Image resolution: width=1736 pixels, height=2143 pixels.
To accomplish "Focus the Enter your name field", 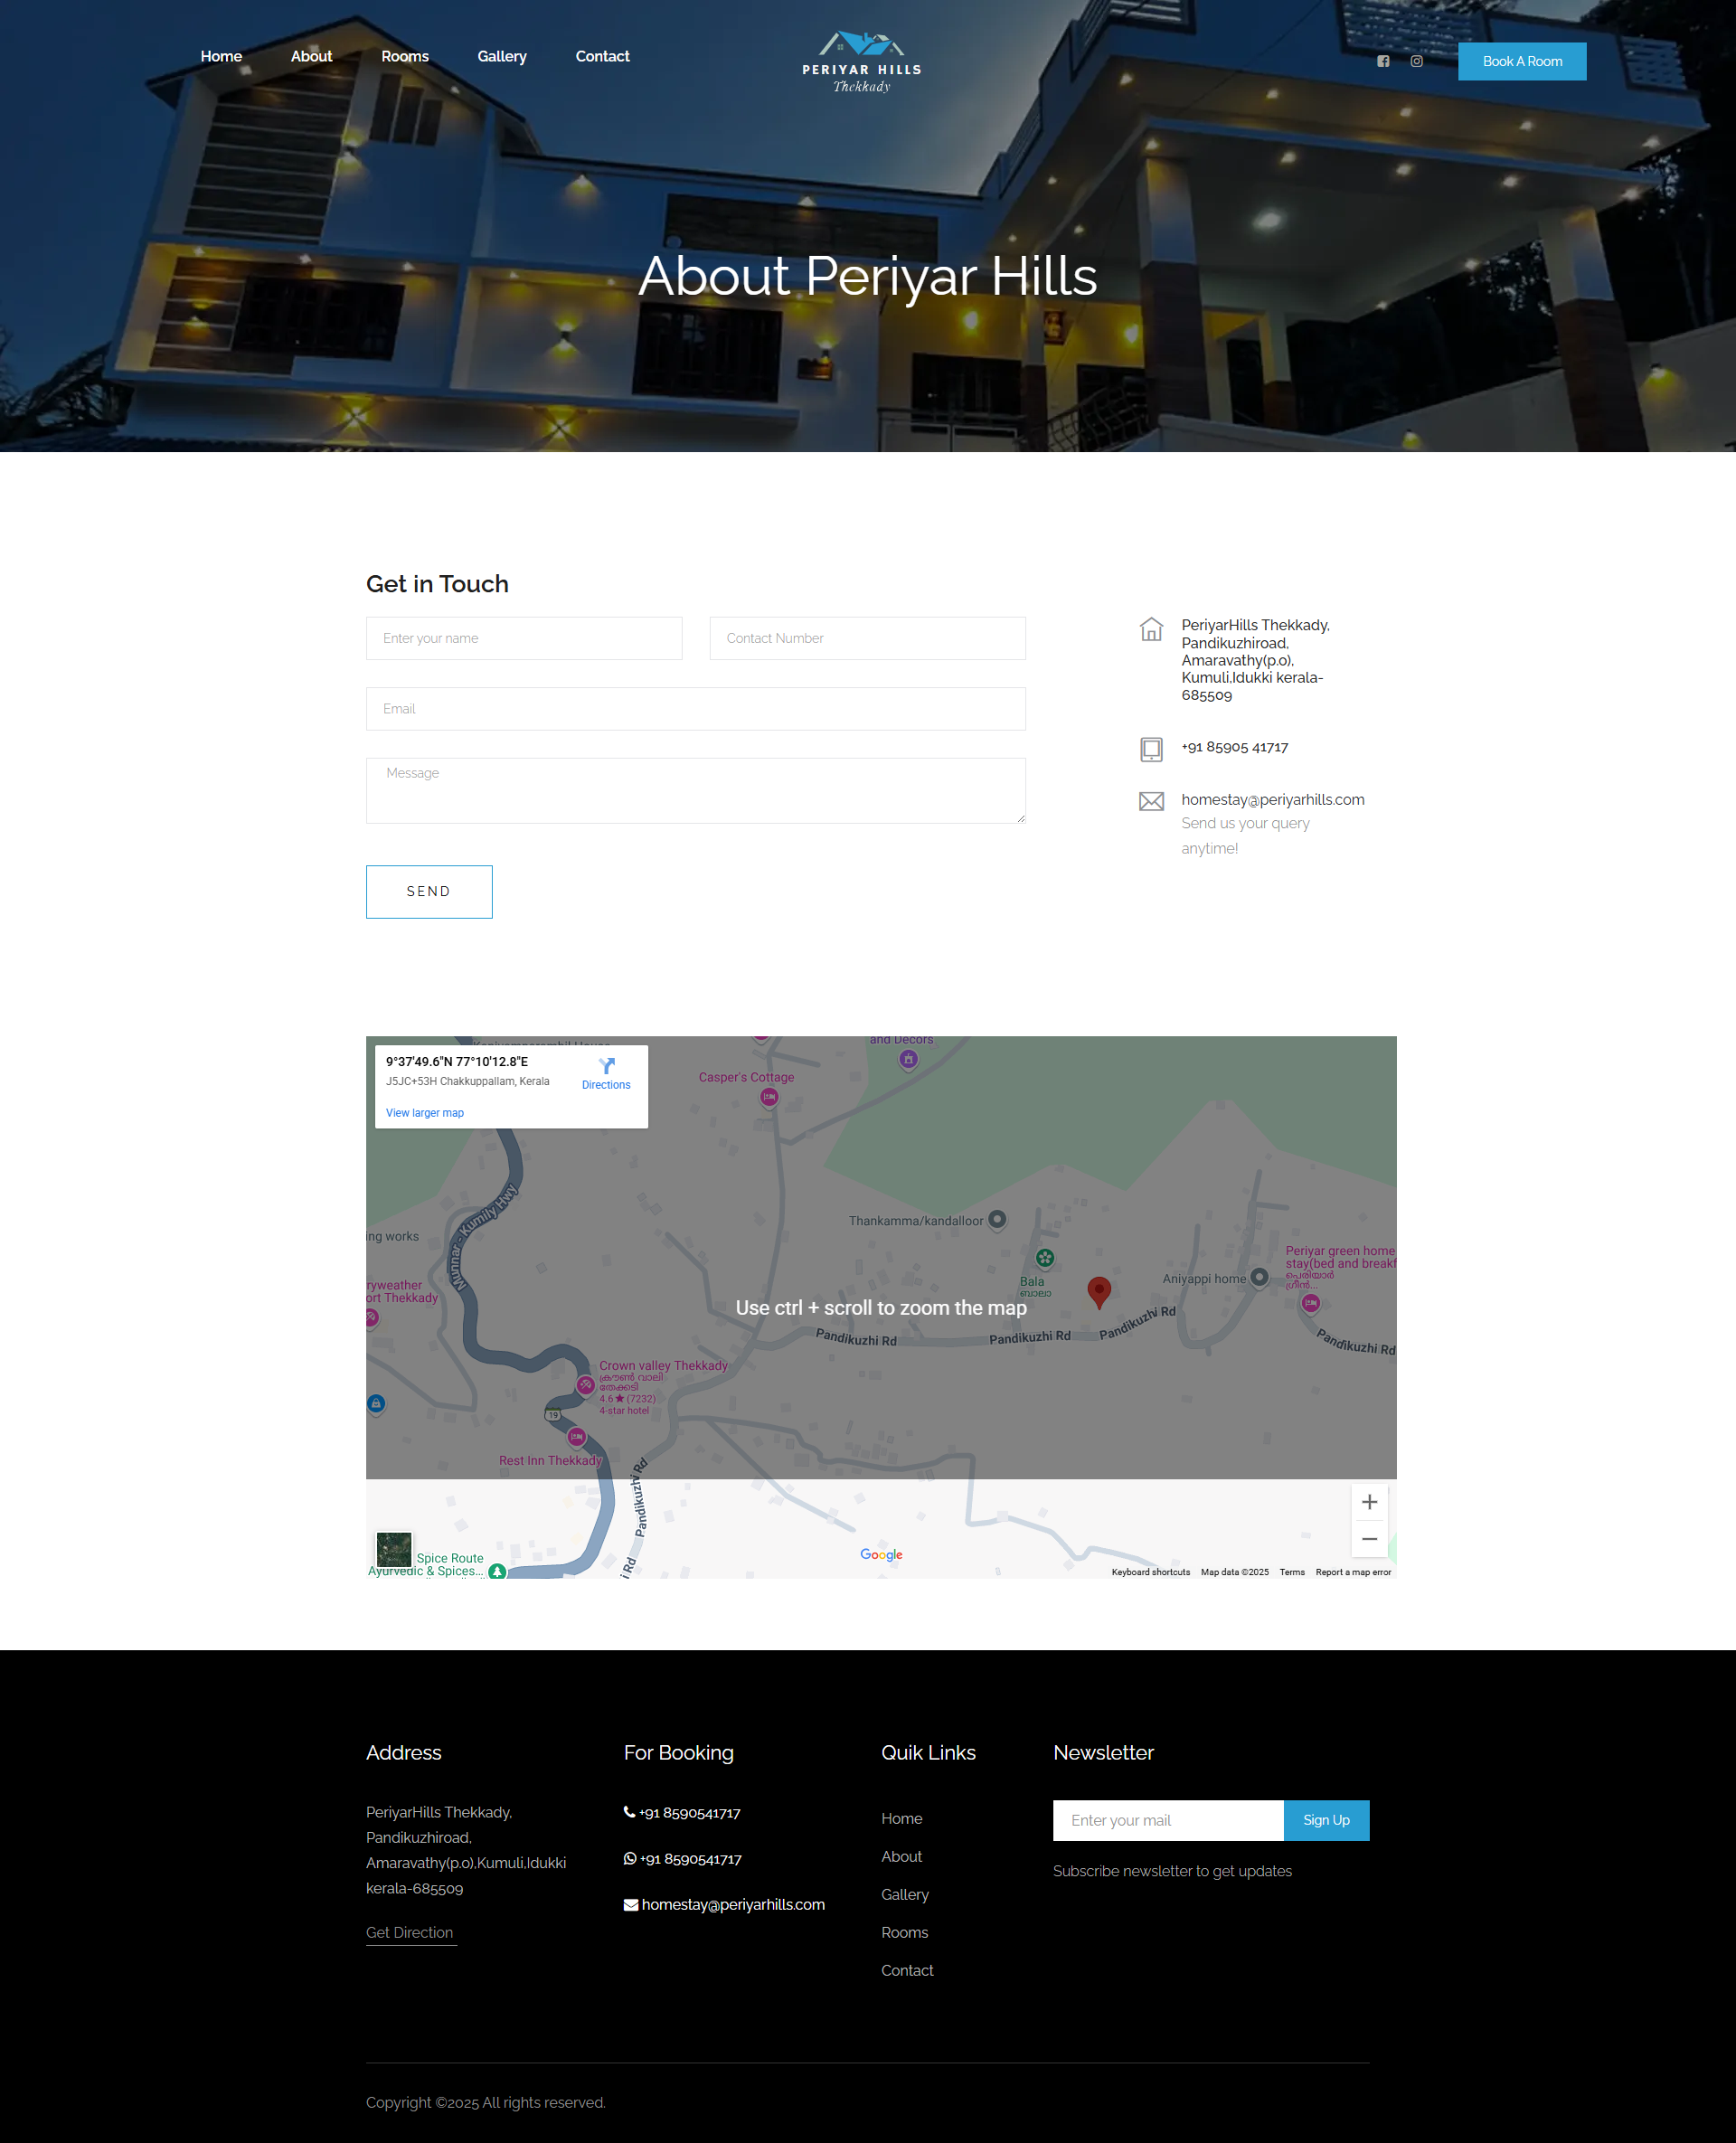I will 524,638.
